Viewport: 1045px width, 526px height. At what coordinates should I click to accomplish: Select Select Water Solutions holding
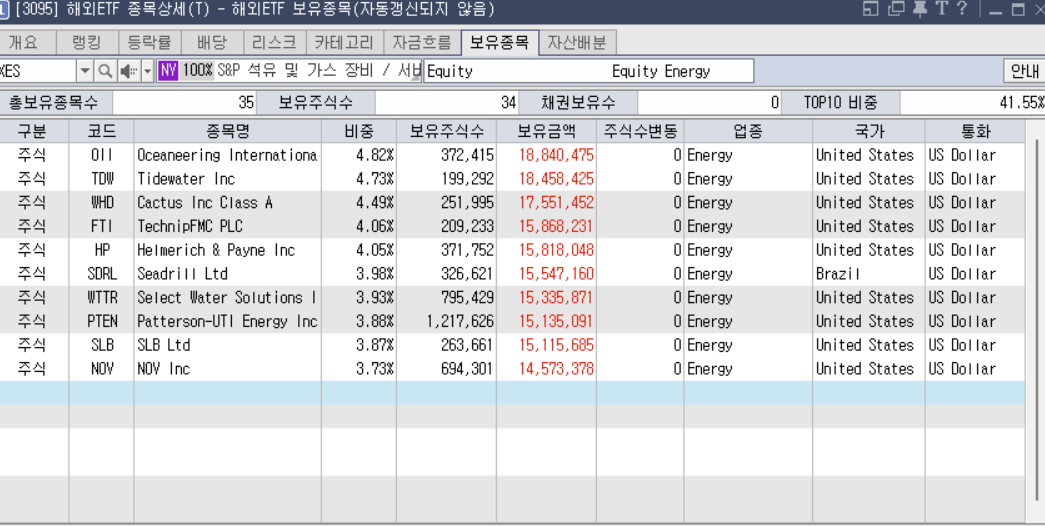coord(227,298)
